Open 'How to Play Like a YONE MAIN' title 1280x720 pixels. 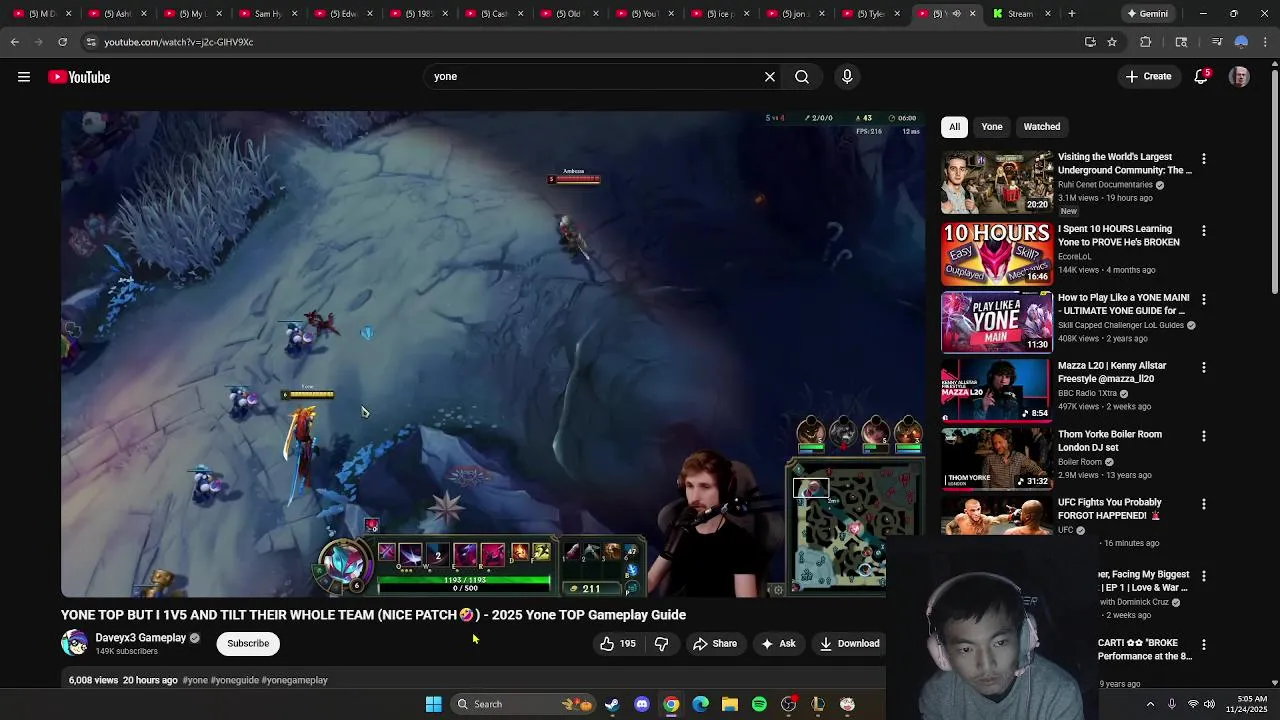point(1123,304)
